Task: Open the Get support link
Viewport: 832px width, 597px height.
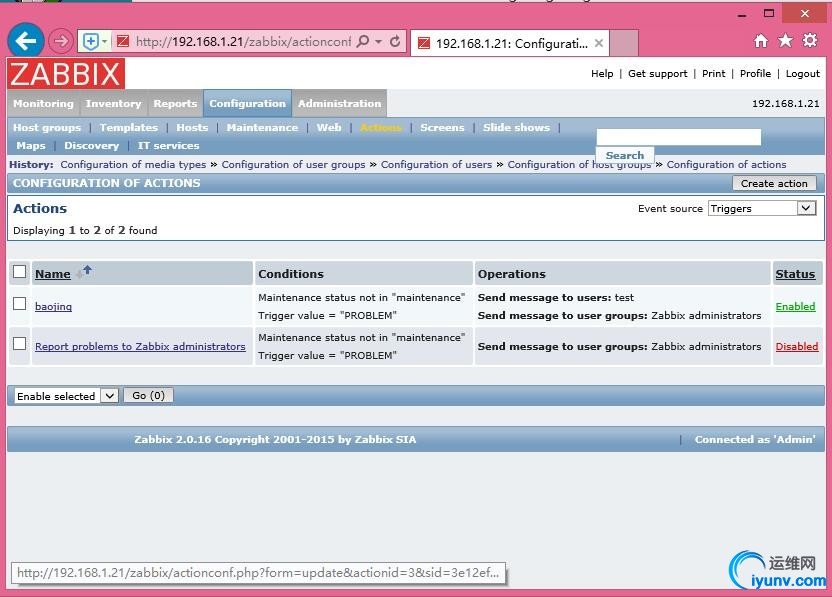Action: coord(657,73)
